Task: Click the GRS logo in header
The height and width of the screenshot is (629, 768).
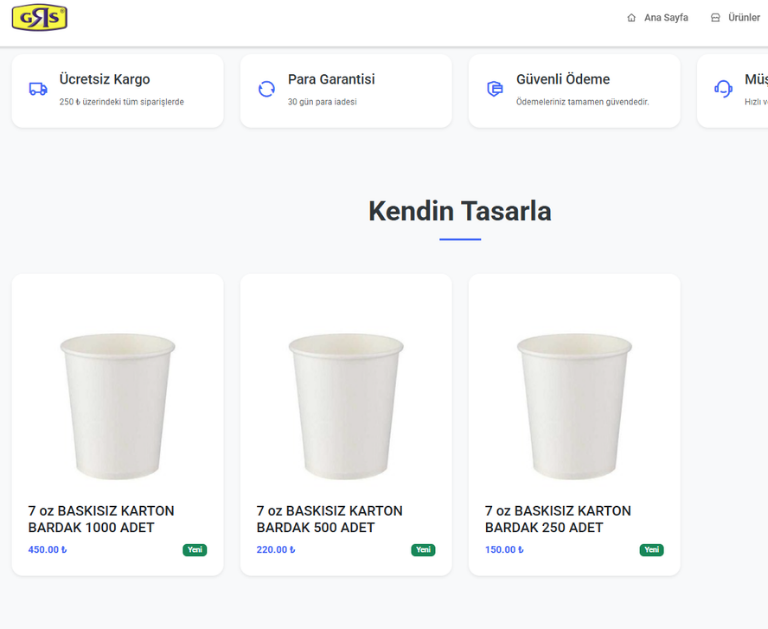Action: (40, 18)
